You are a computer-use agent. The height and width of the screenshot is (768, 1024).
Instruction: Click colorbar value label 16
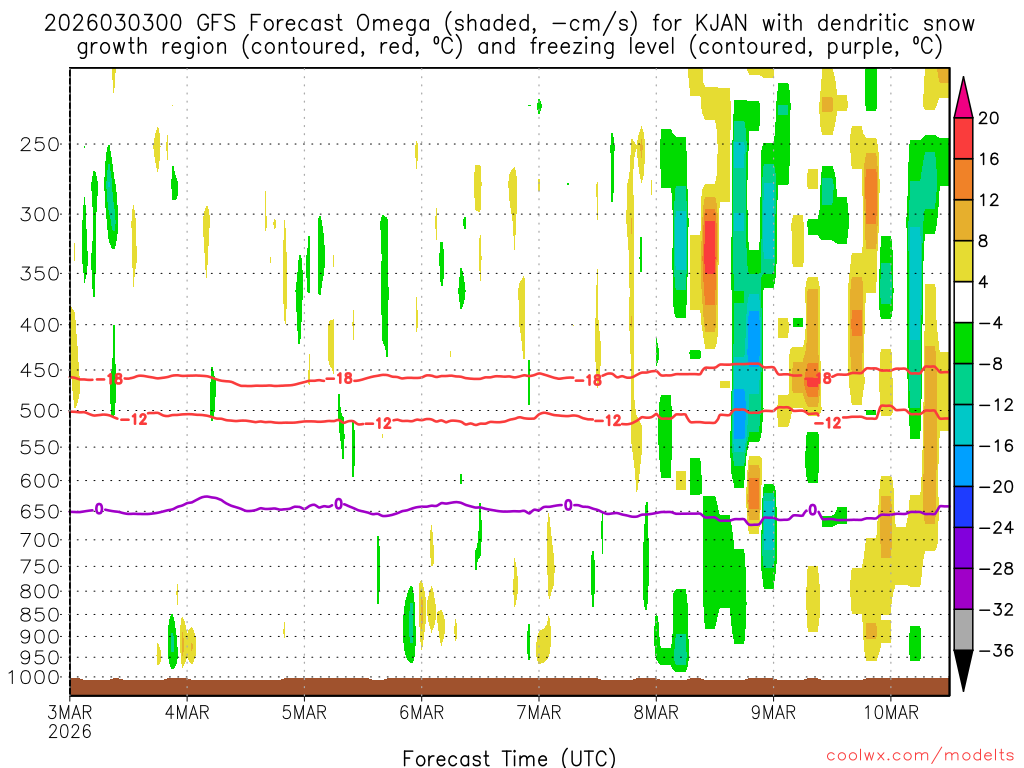[x=989, y=159]
